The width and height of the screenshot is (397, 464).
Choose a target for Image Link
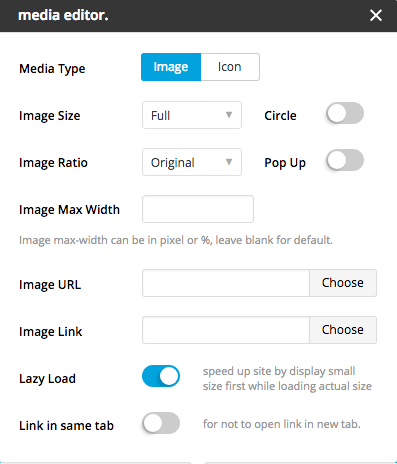point(343,330)
